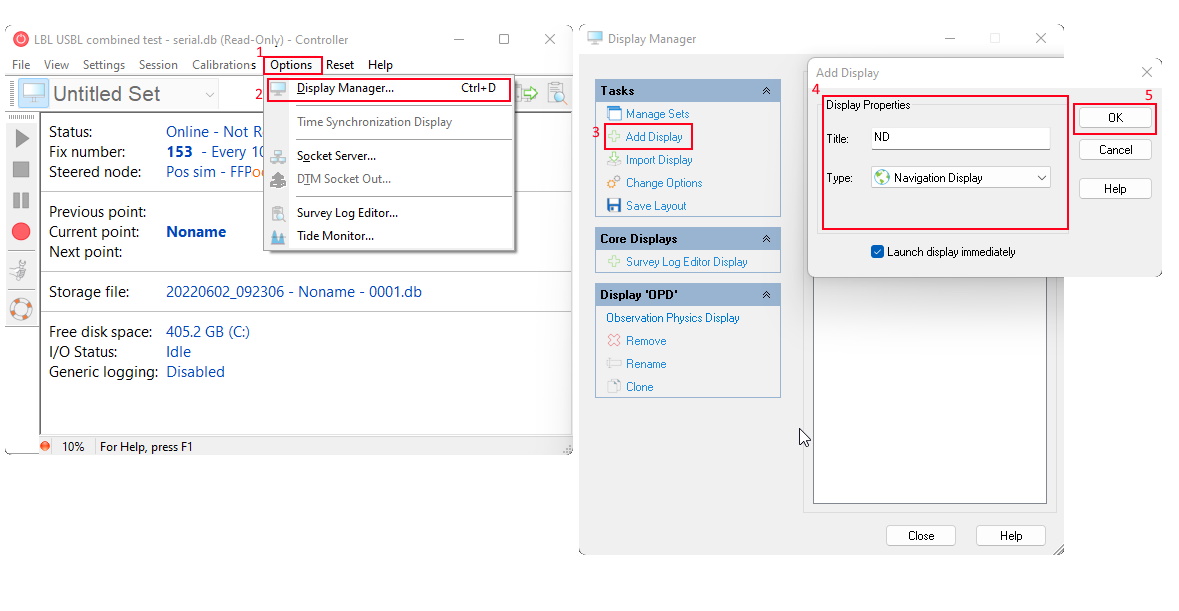The image size is (1179, 611).
Task: Toggle Launch display immediately checkbox
Action: (877, 252)
